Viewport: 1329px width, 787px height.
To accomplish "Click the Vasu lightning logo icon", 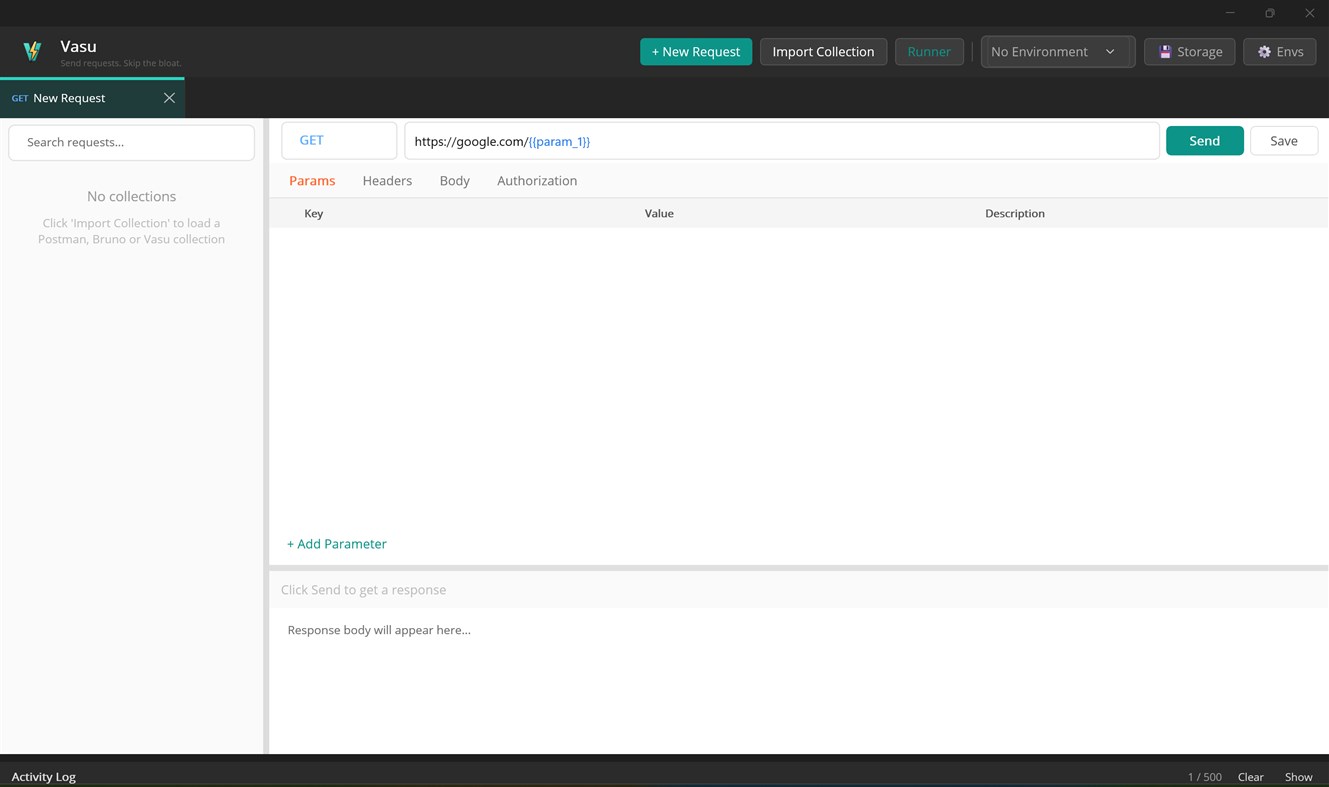I will point(32,51).
